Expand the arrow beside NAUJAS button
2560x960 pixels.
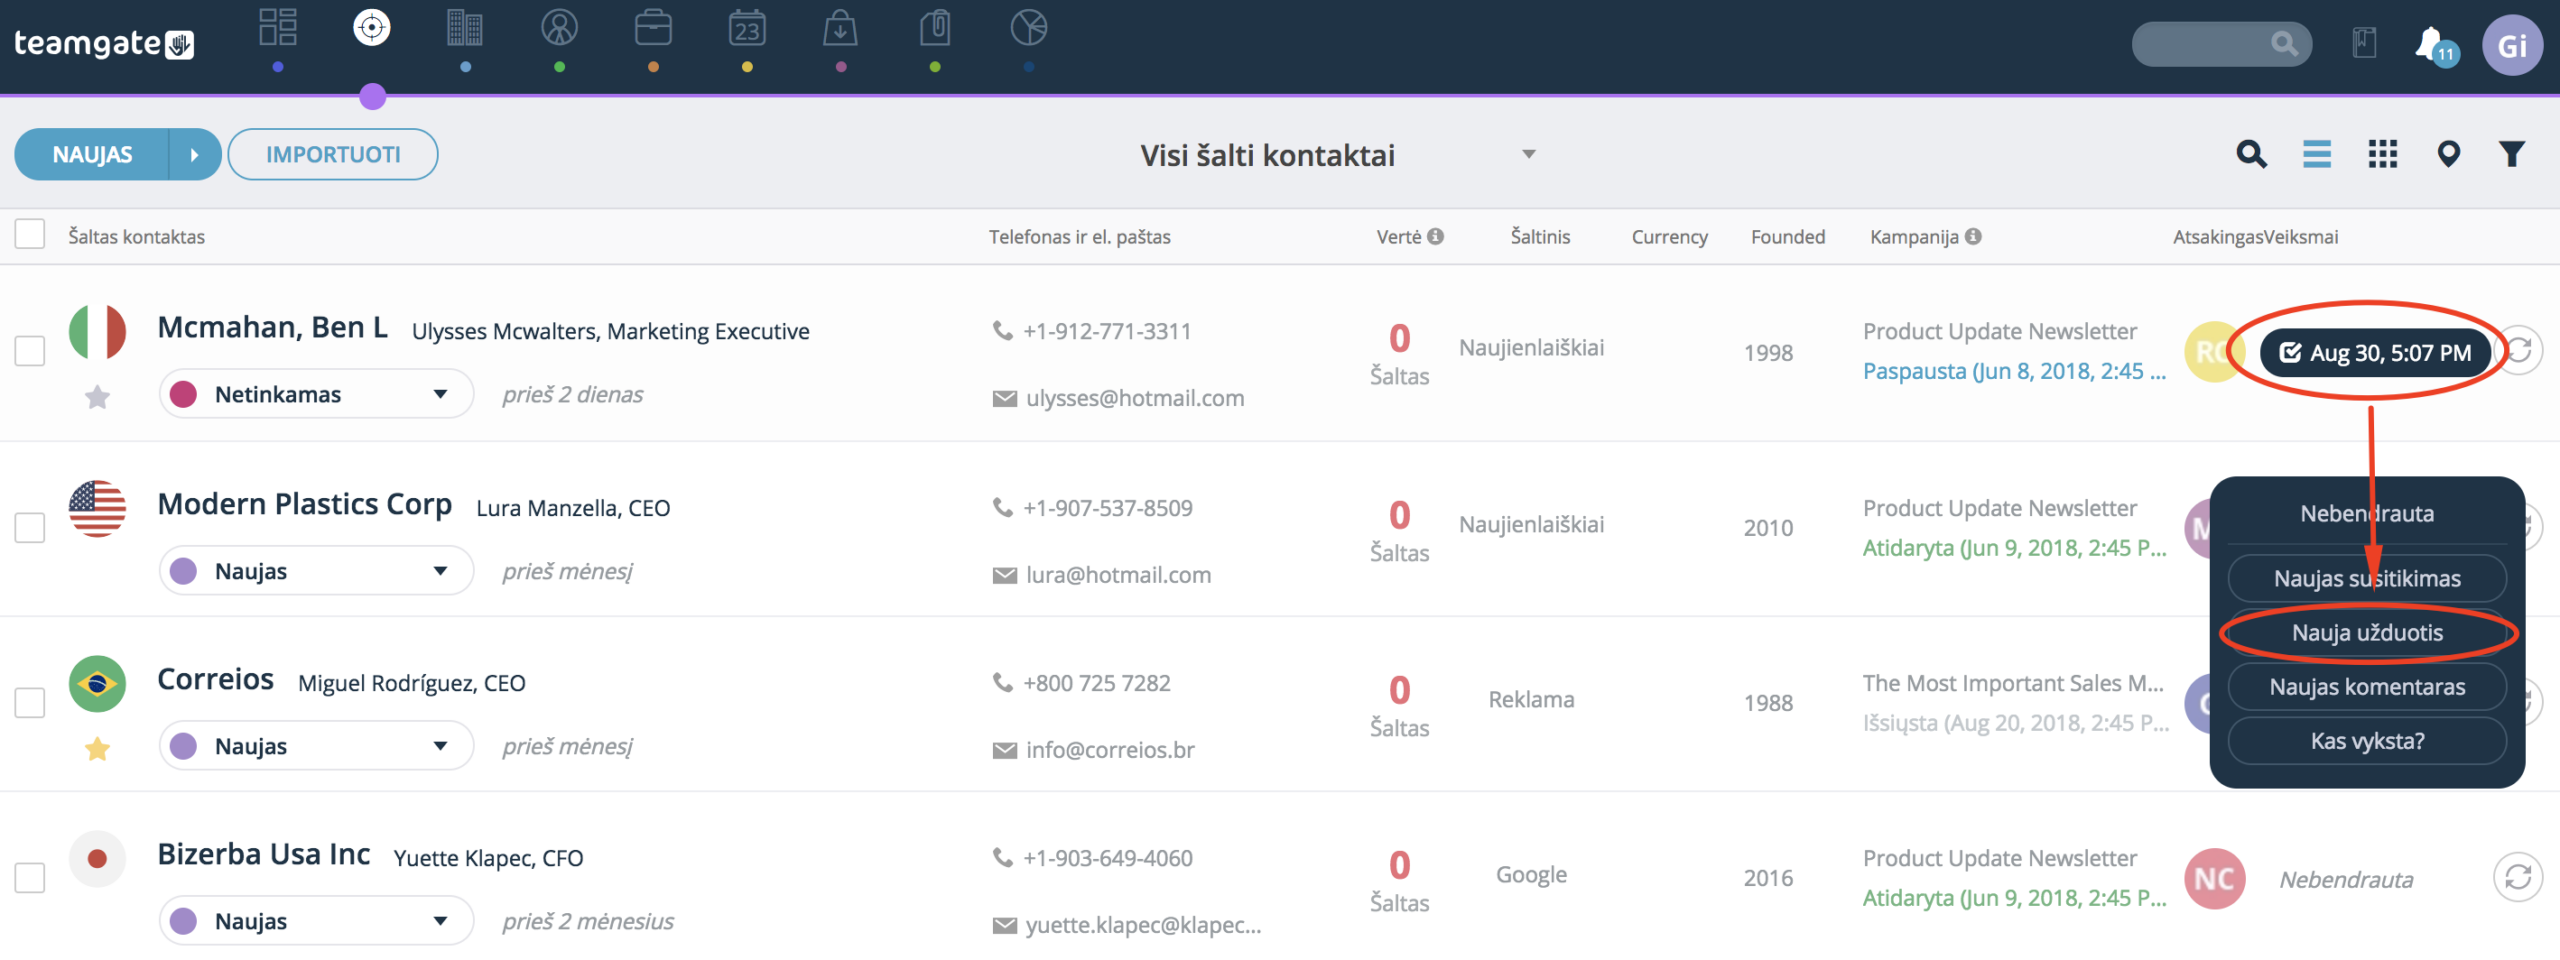(x=195, y=154)
